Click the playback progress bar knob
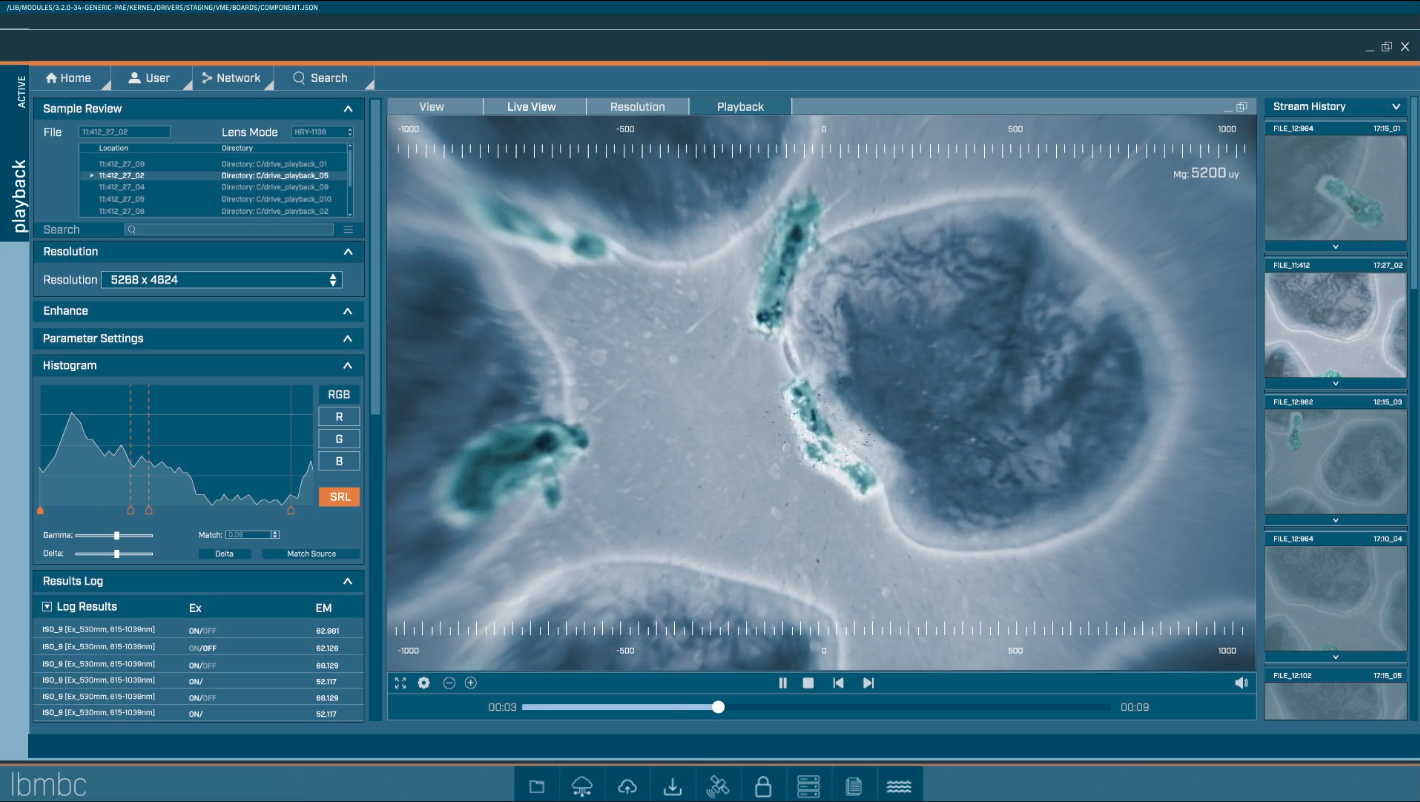 pos(718,707)
